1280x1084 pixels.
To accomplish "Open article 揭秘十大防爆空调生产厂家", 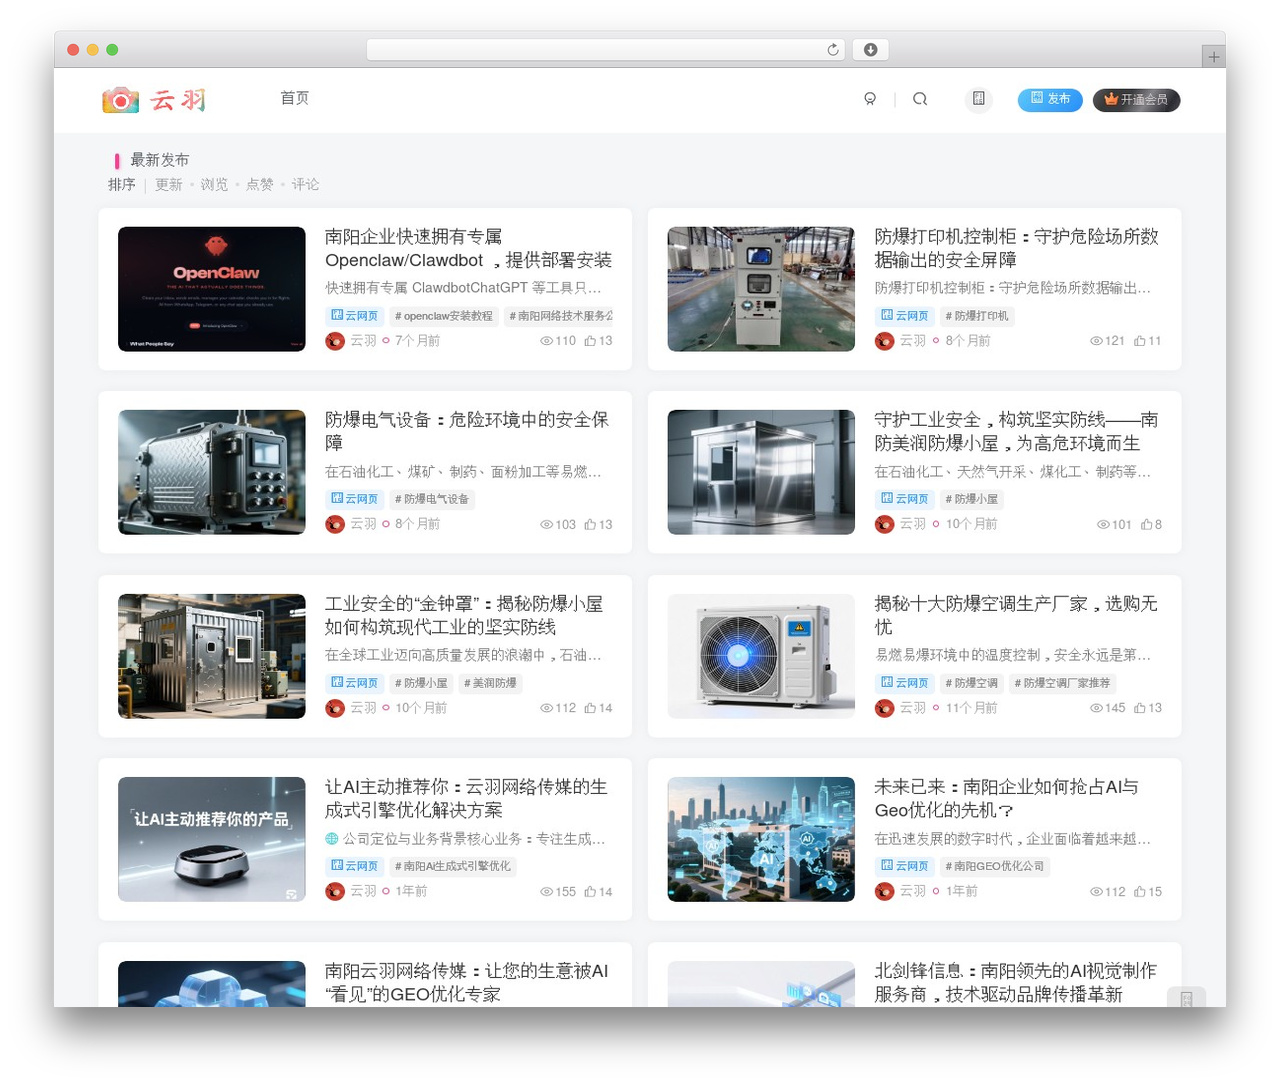I will [1016, 615].
